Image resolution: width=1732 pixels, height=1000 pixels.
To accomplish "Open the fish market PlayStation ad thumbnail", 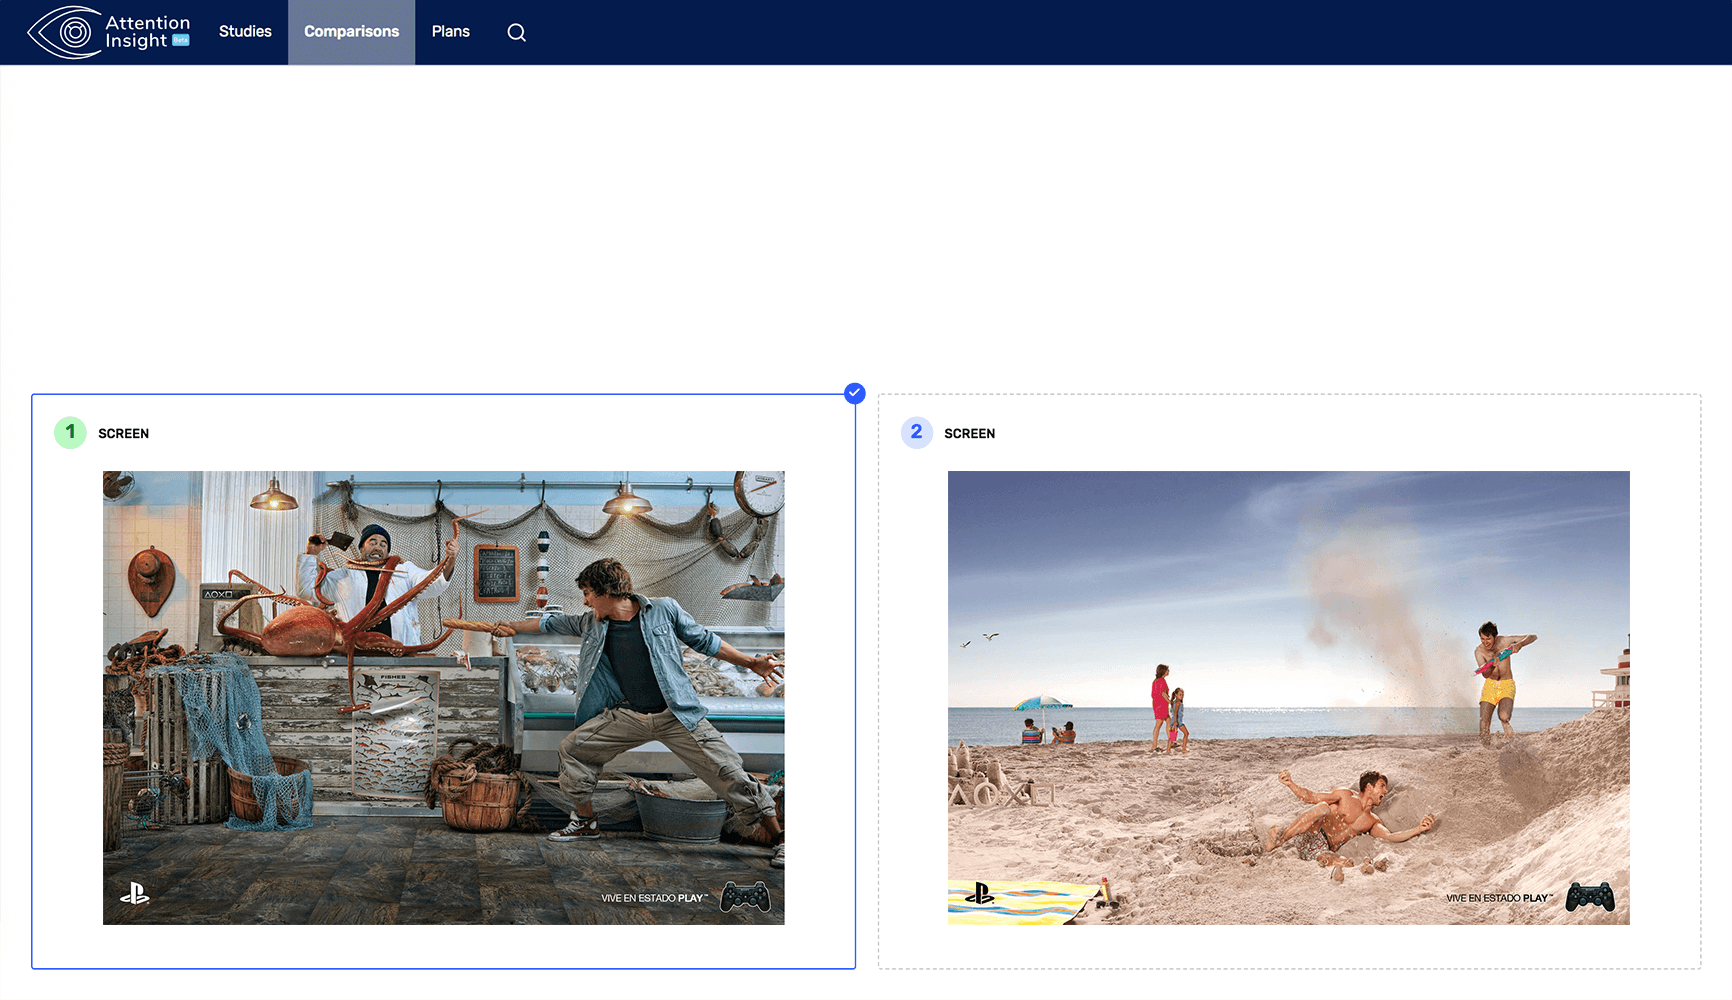I will click(444, 698).
